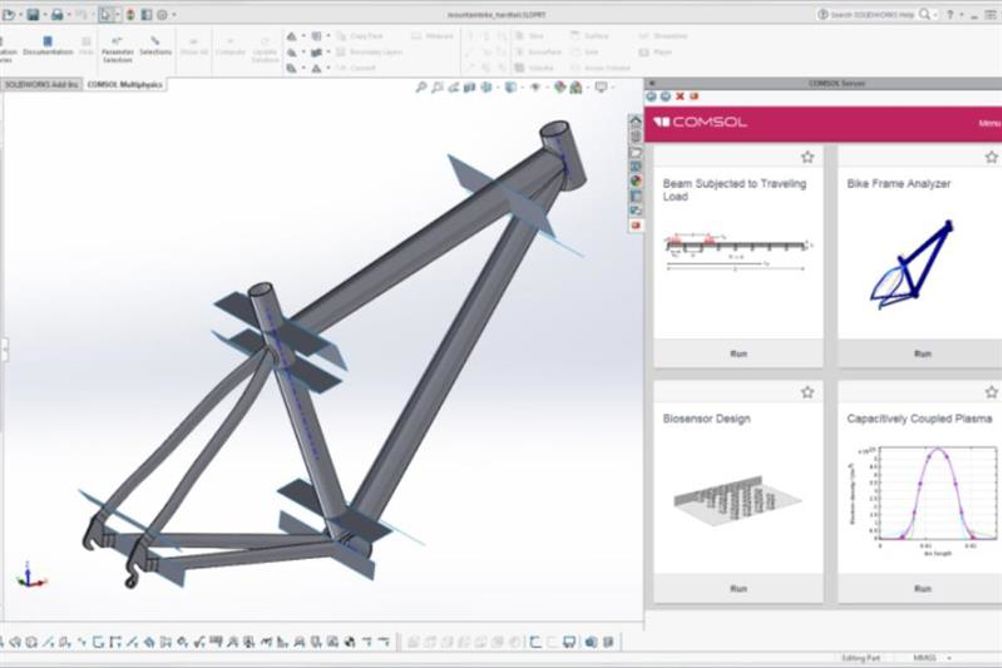The image size is (1002, 668).
Task: Click the Appearances color wheel task pane icon
Action: (636, 181)
